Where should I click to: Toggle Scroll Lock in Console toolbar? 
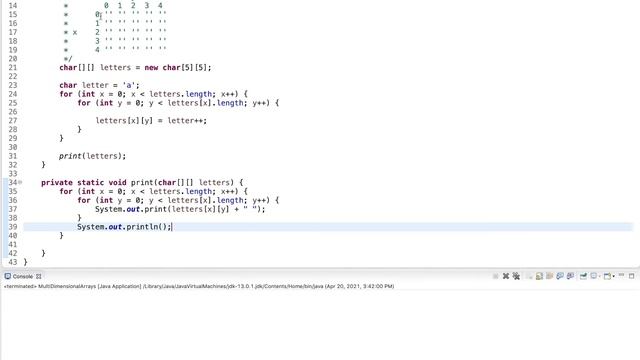(539, 276)
